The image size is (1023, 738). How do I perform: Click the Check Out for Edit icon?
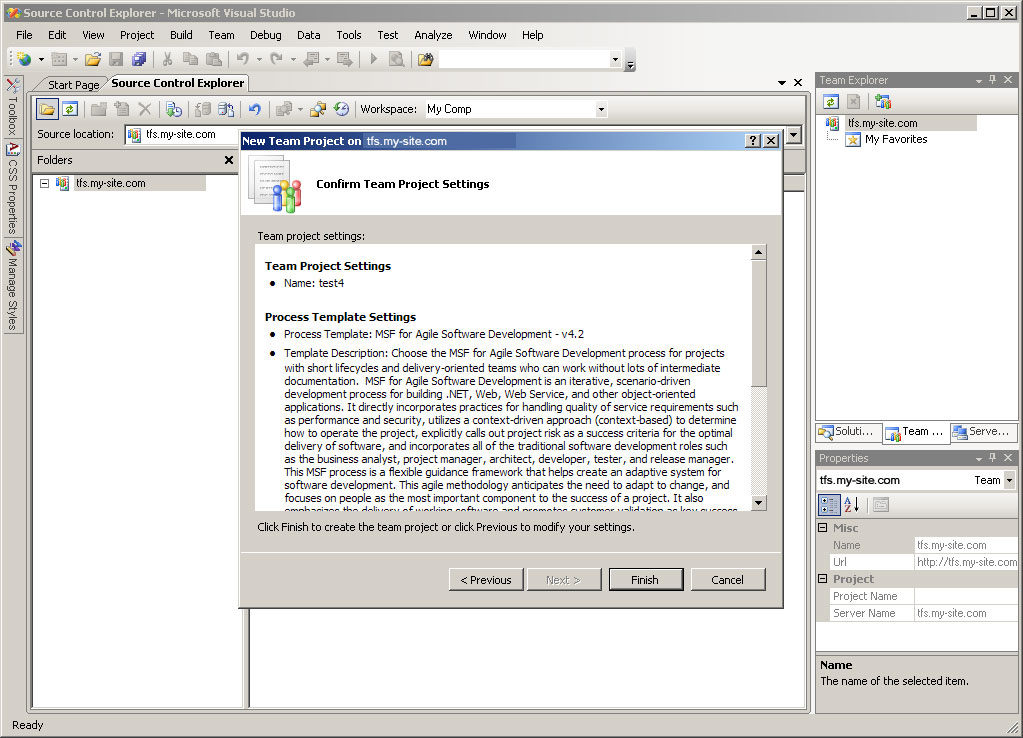tap(204, 109)
